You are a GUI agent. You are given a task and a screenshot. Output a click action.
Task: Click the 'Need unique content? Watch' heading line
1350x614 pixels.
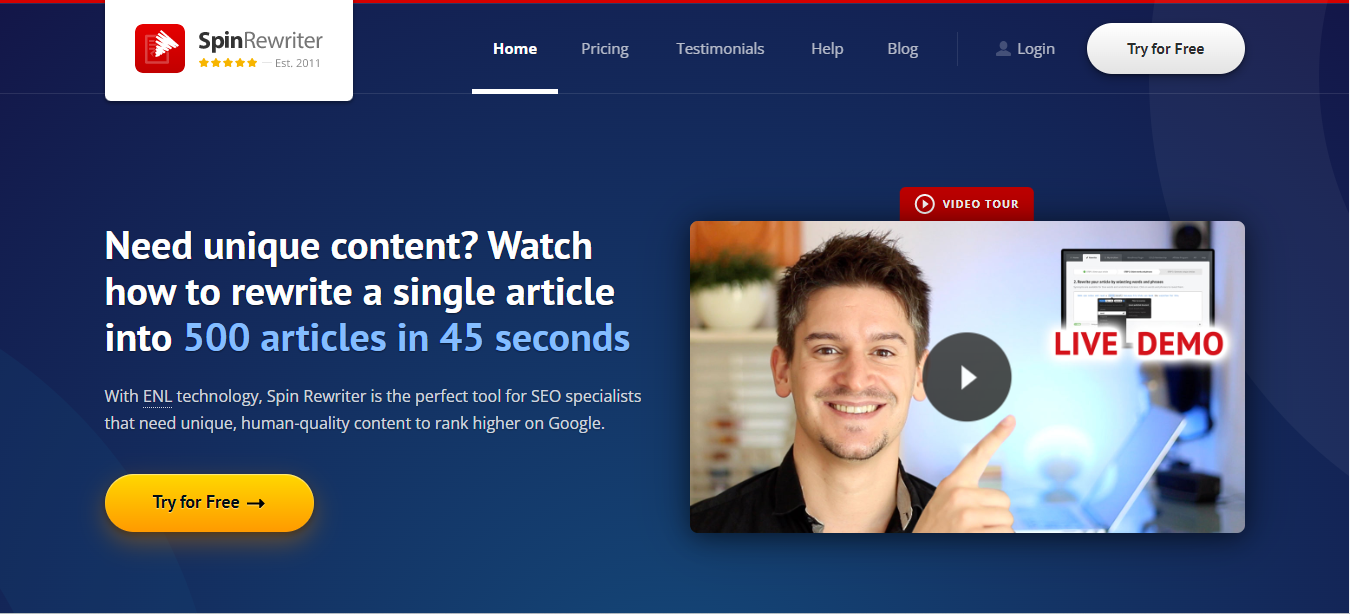pyautogui.click(x=349, y=246)
